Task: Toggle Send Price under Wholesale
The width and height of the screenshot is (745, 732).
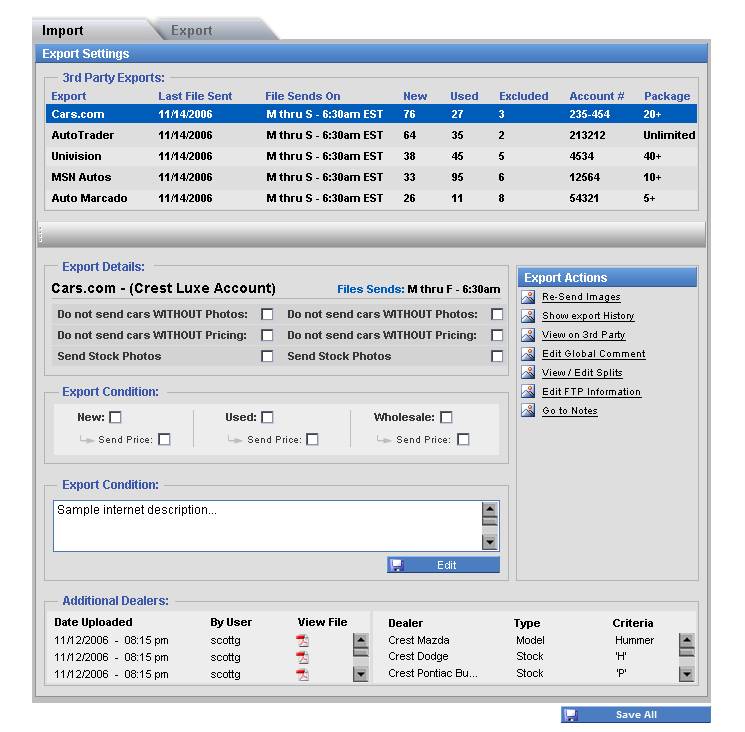Action: (463, 439)
